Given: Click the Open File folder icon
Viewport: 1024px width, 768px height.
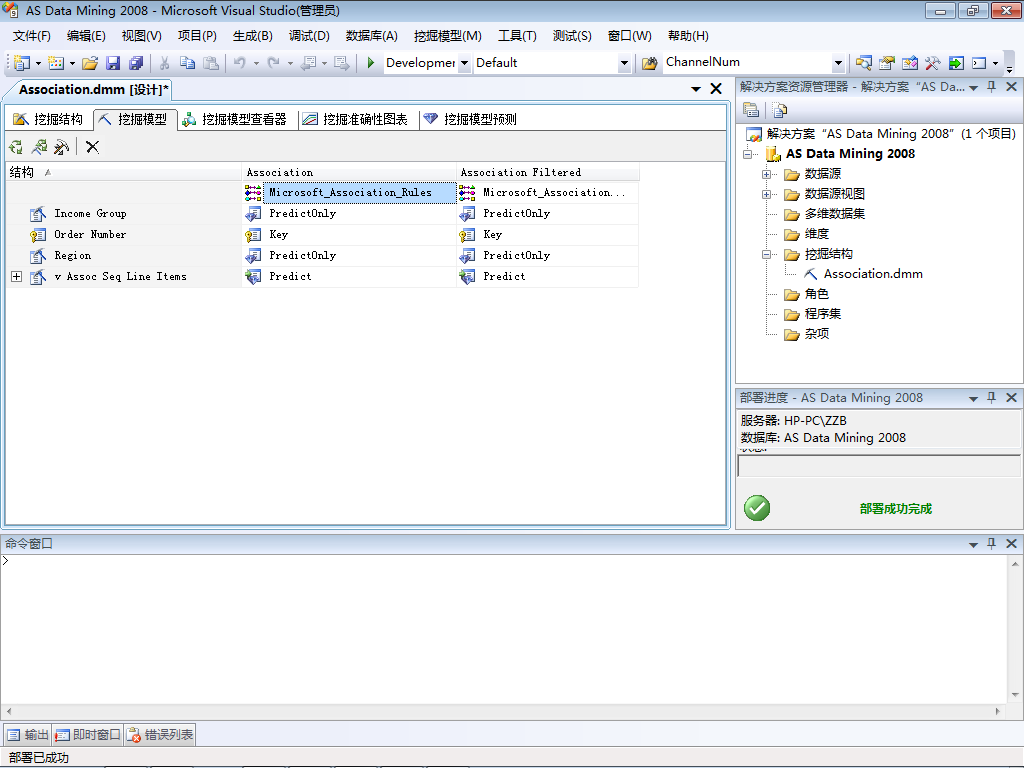Looking at the screenshot, I should click(90, 63).
